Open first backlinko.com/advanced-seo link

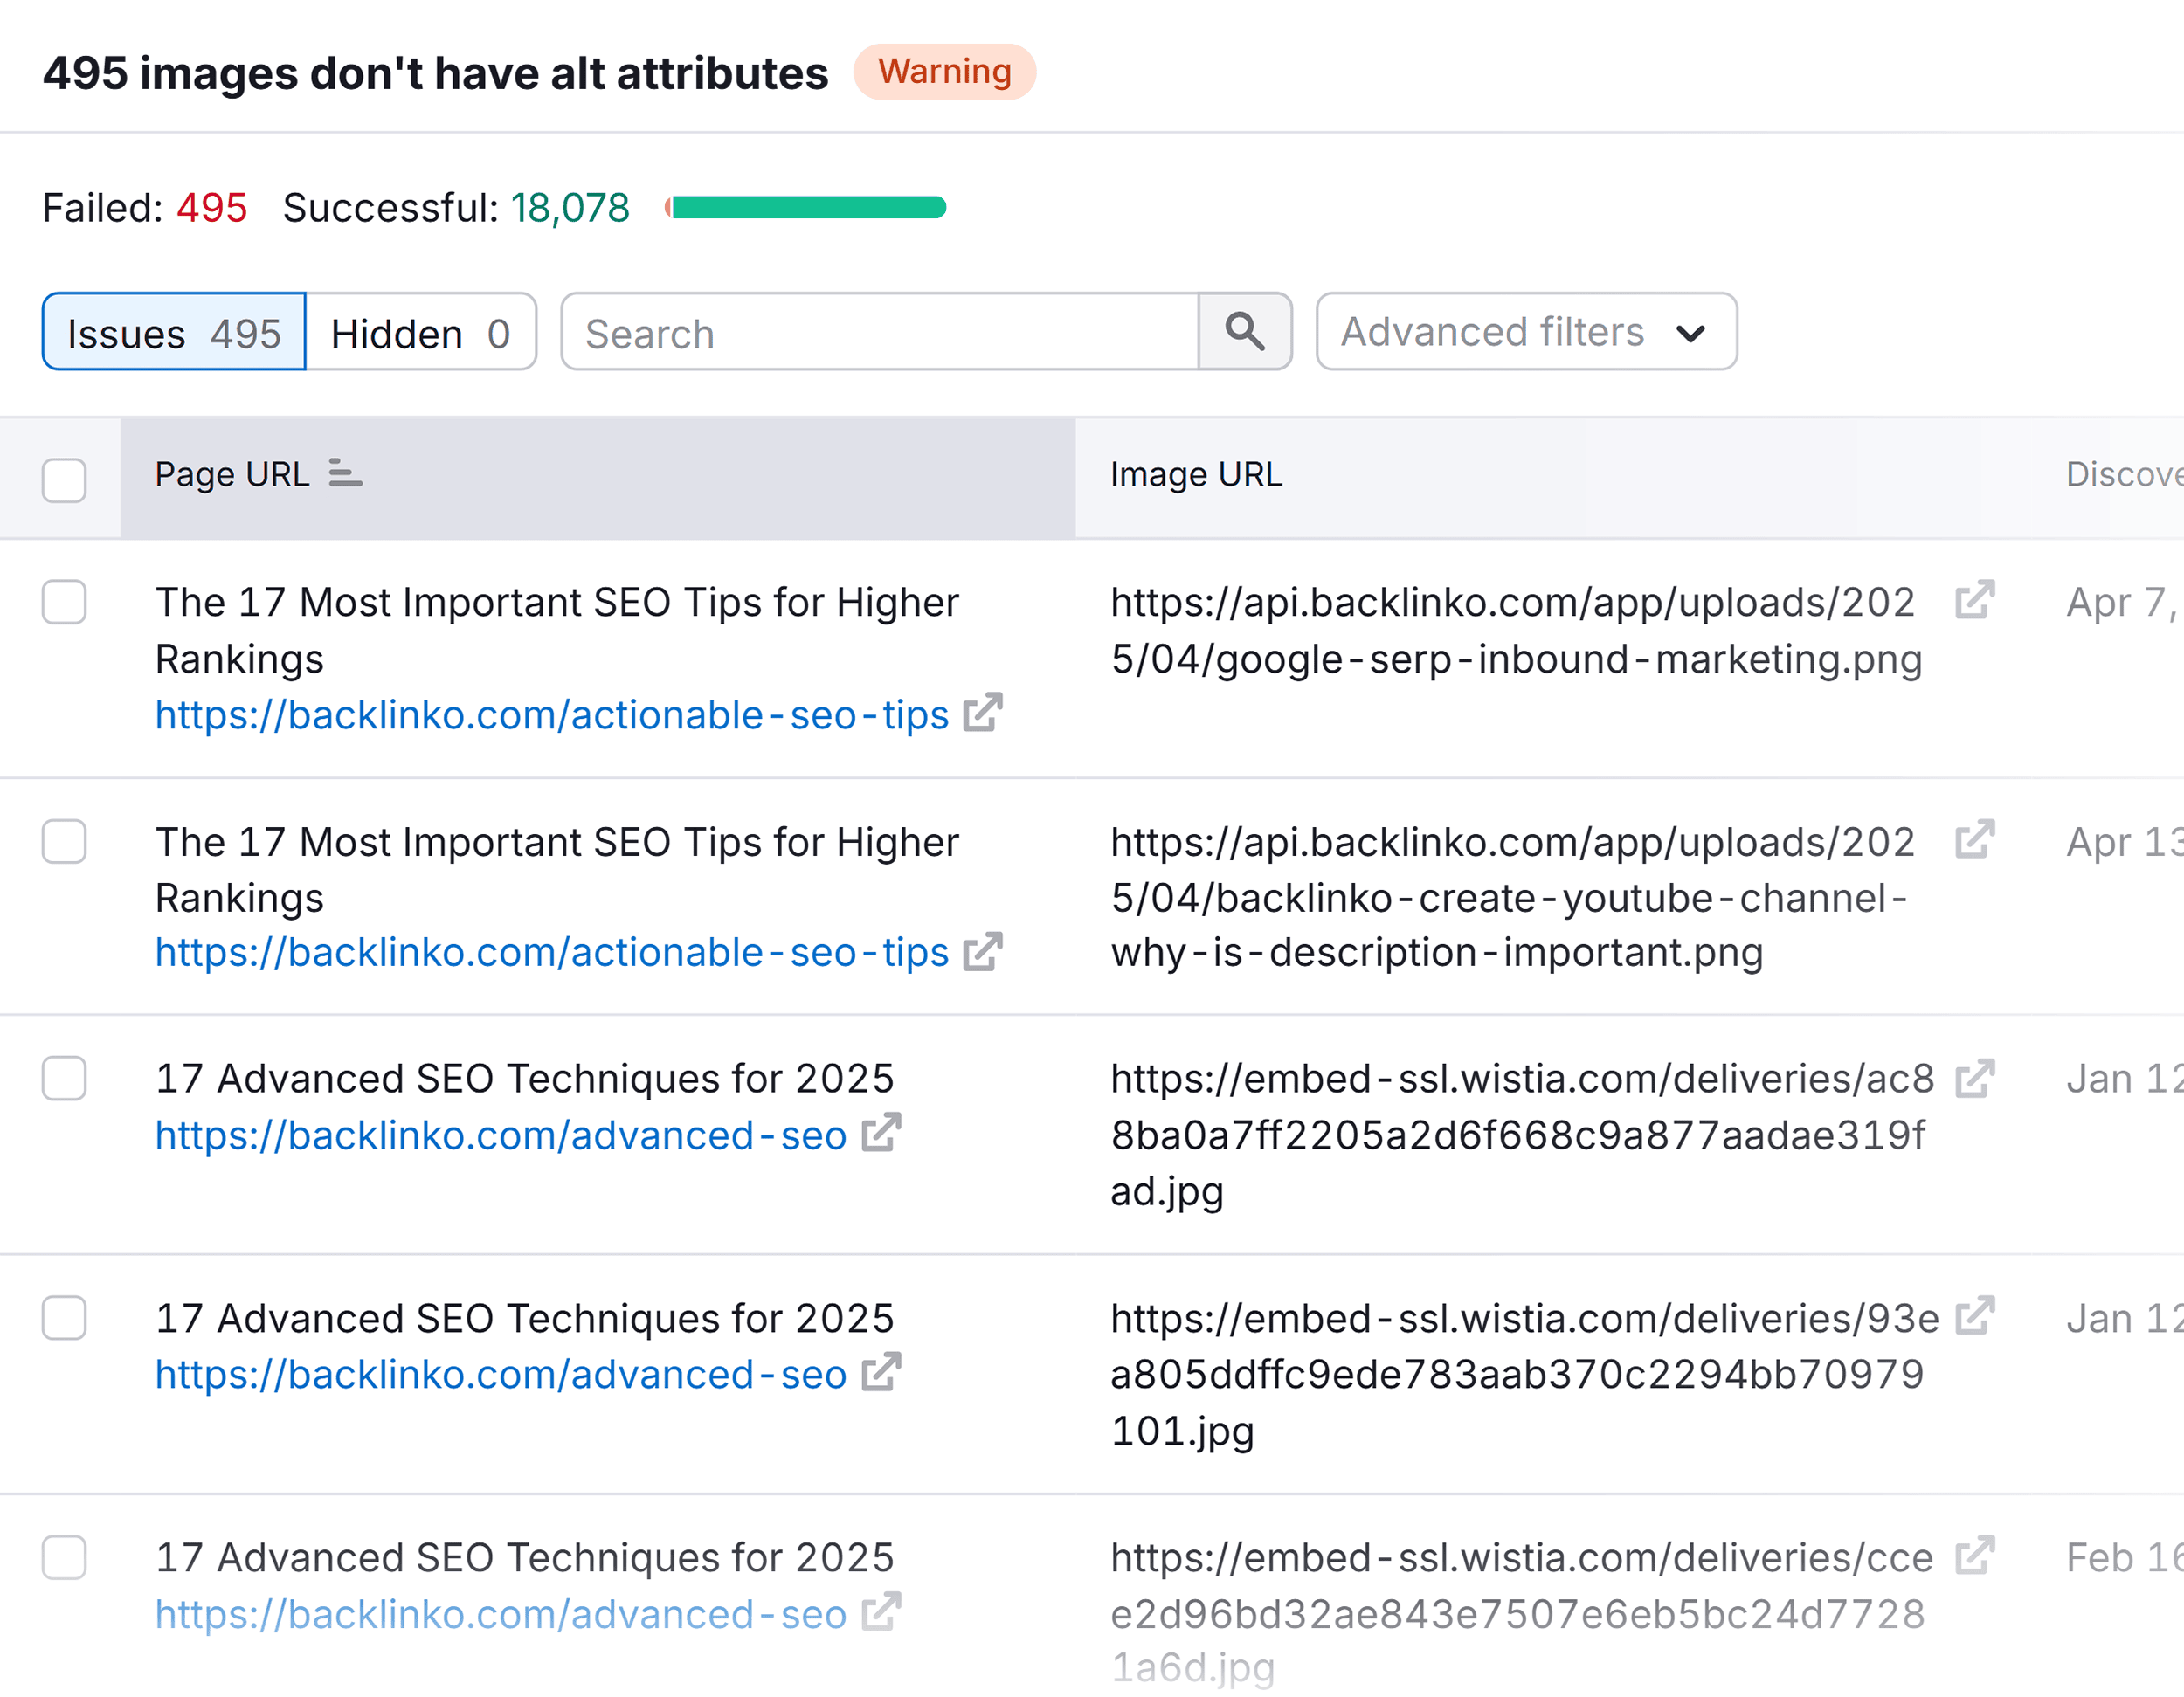(x=501, y=1135)
